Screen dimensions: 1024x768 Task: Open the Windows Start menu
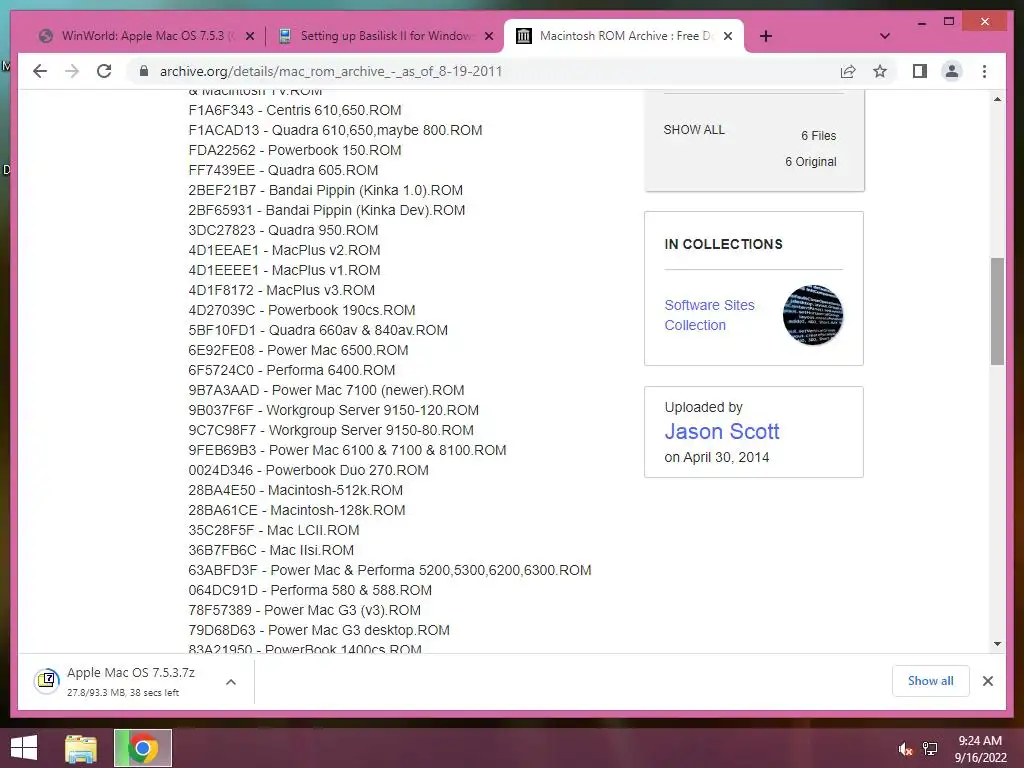(x=24, y=748)
